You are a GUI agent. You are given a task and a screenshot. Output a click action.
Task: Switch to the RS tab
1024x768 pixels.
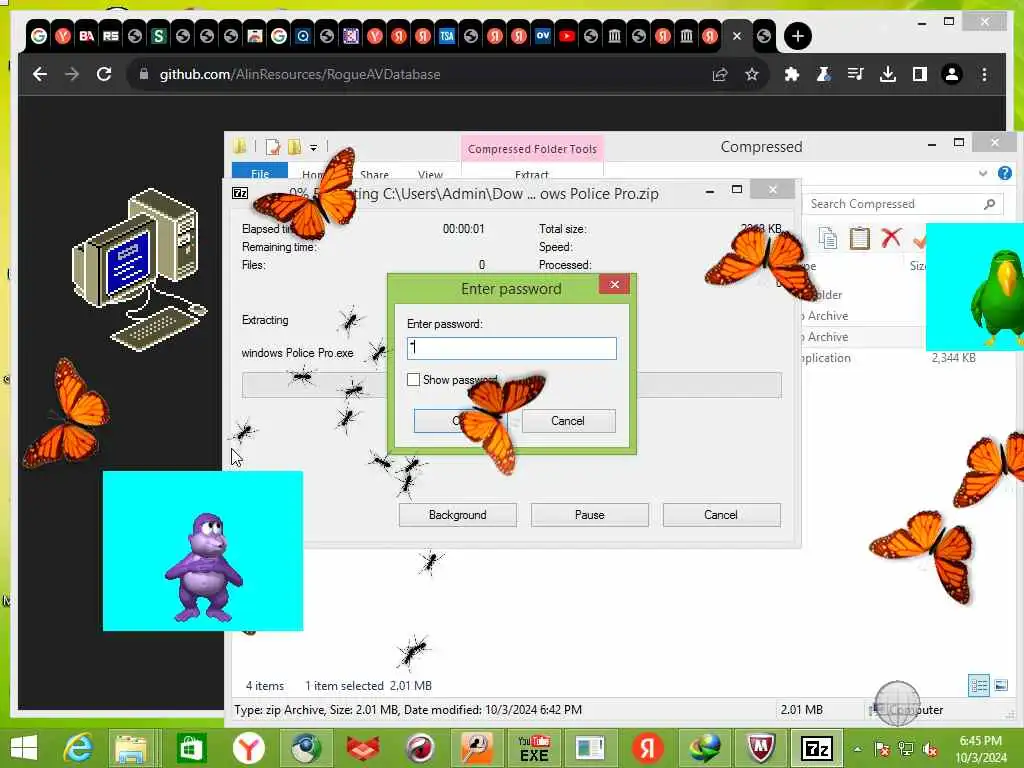pyautogui.click(x=111, y=36)
